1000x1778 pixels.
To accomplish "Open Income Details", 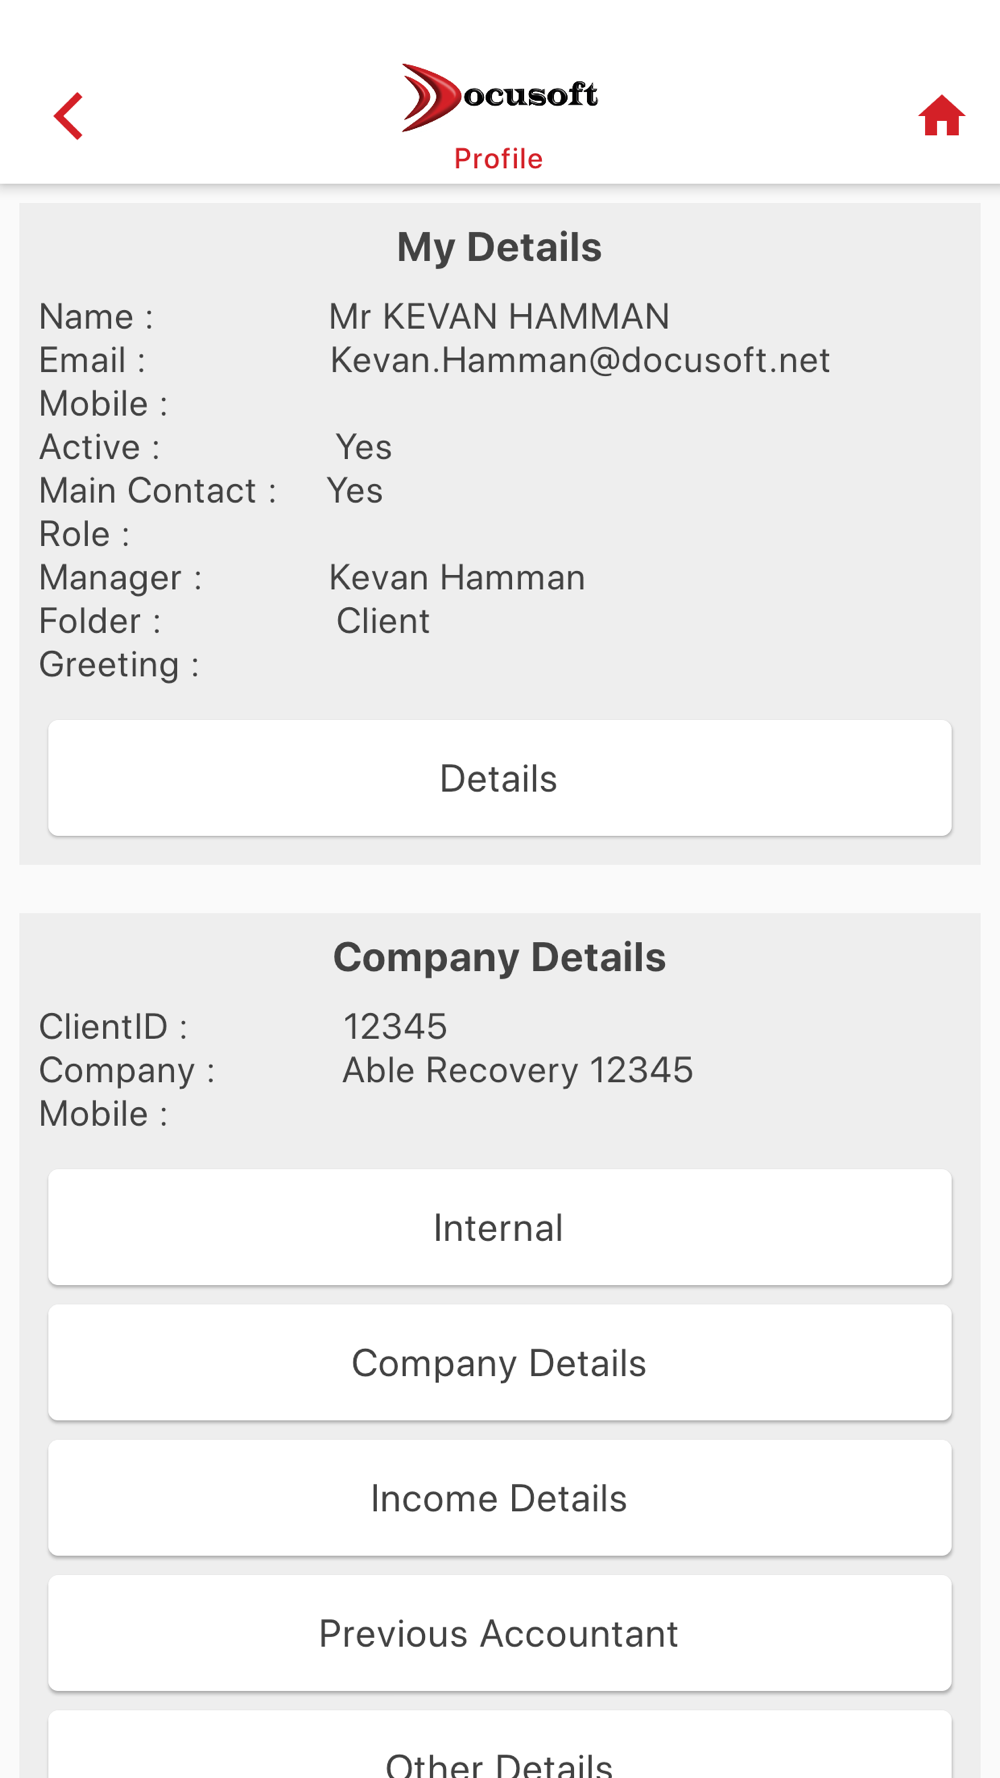I will click(500, 1497).
